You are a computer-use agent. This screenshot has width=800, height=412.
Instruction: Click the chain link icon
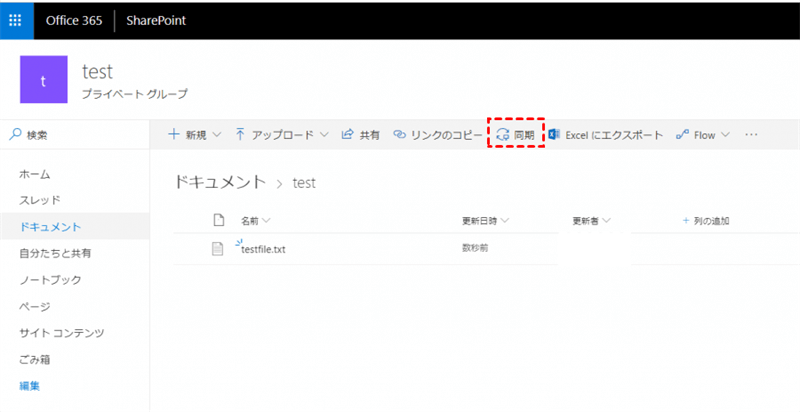tap(399, 135)
